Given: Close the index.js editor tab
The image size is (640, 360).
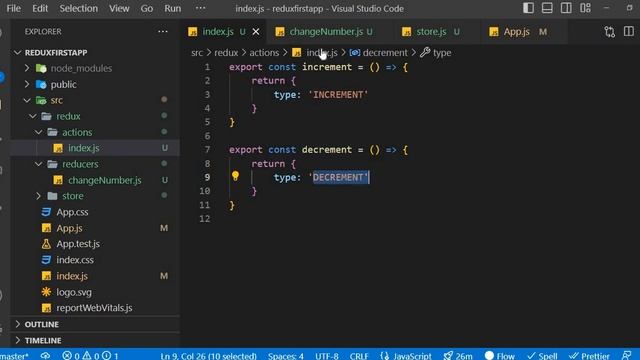Looking at the screenshot, I should [x=256, y=31].
